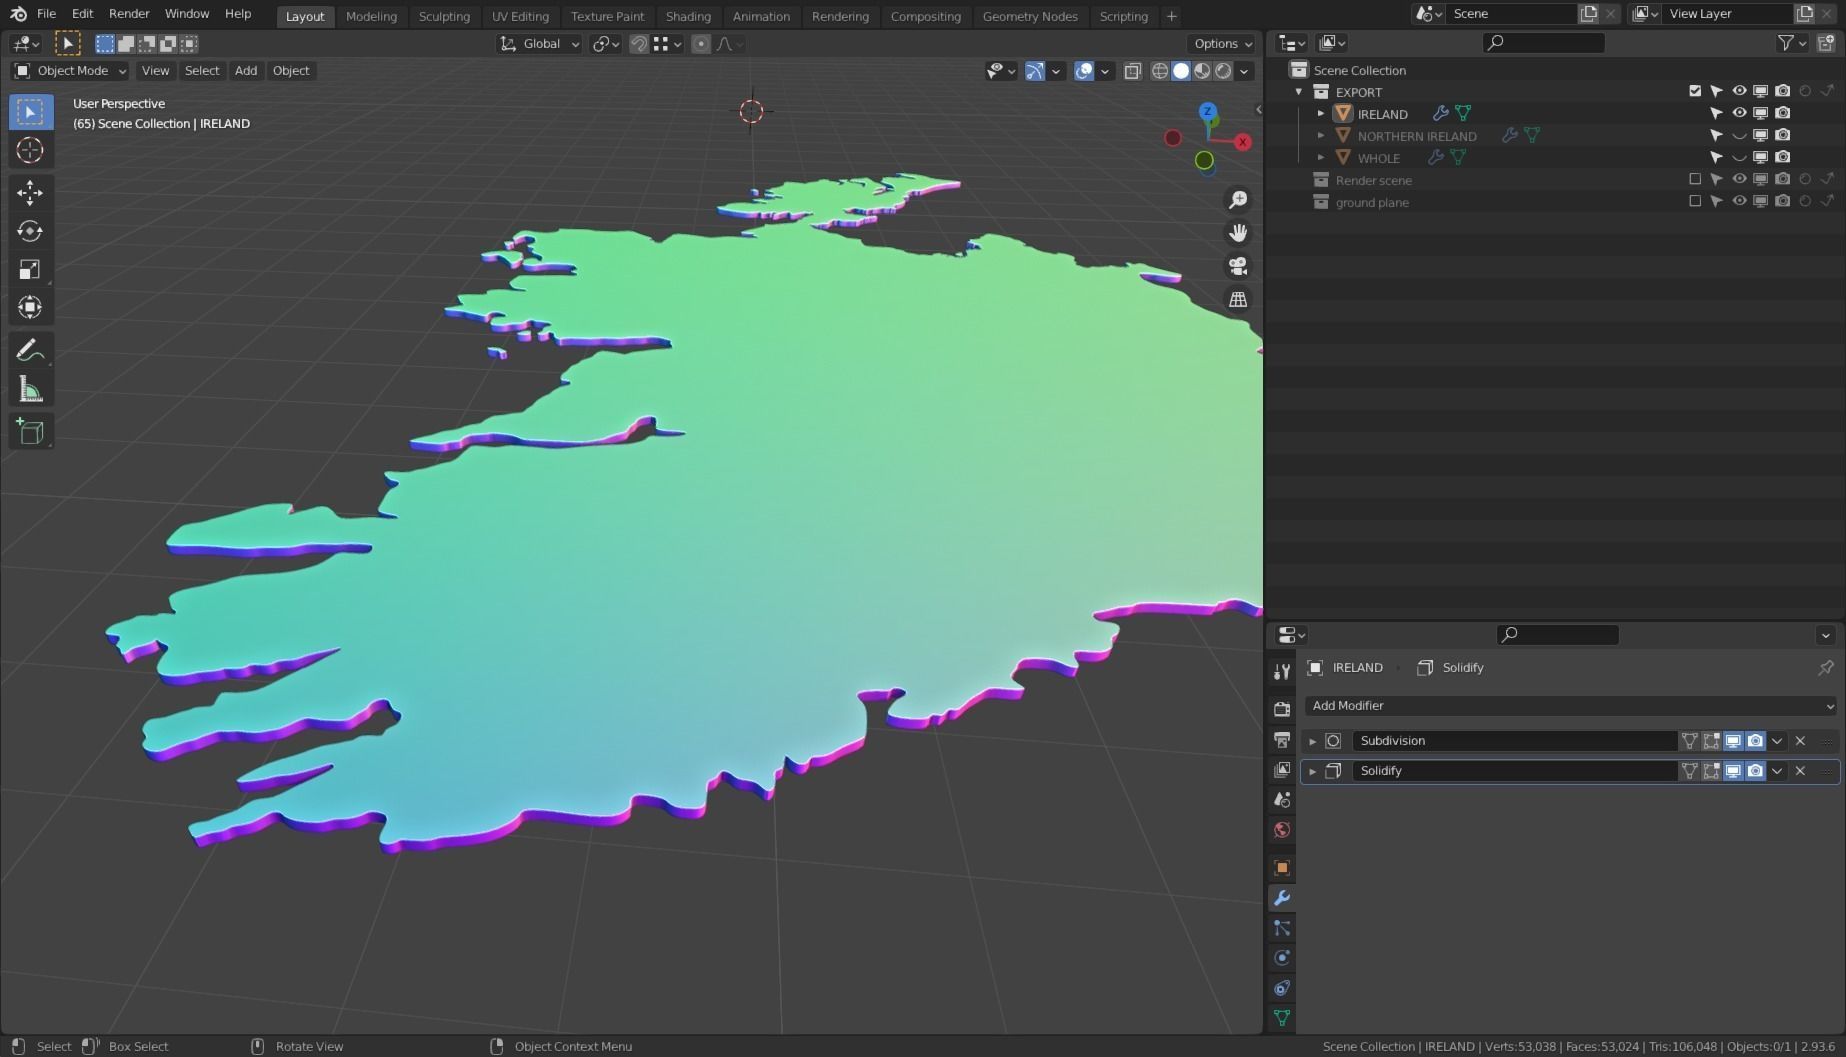Toggle Subdivision modifier viewport display
Viewport: 1846px width, 1057px height.
click(x=1733, y=741)
